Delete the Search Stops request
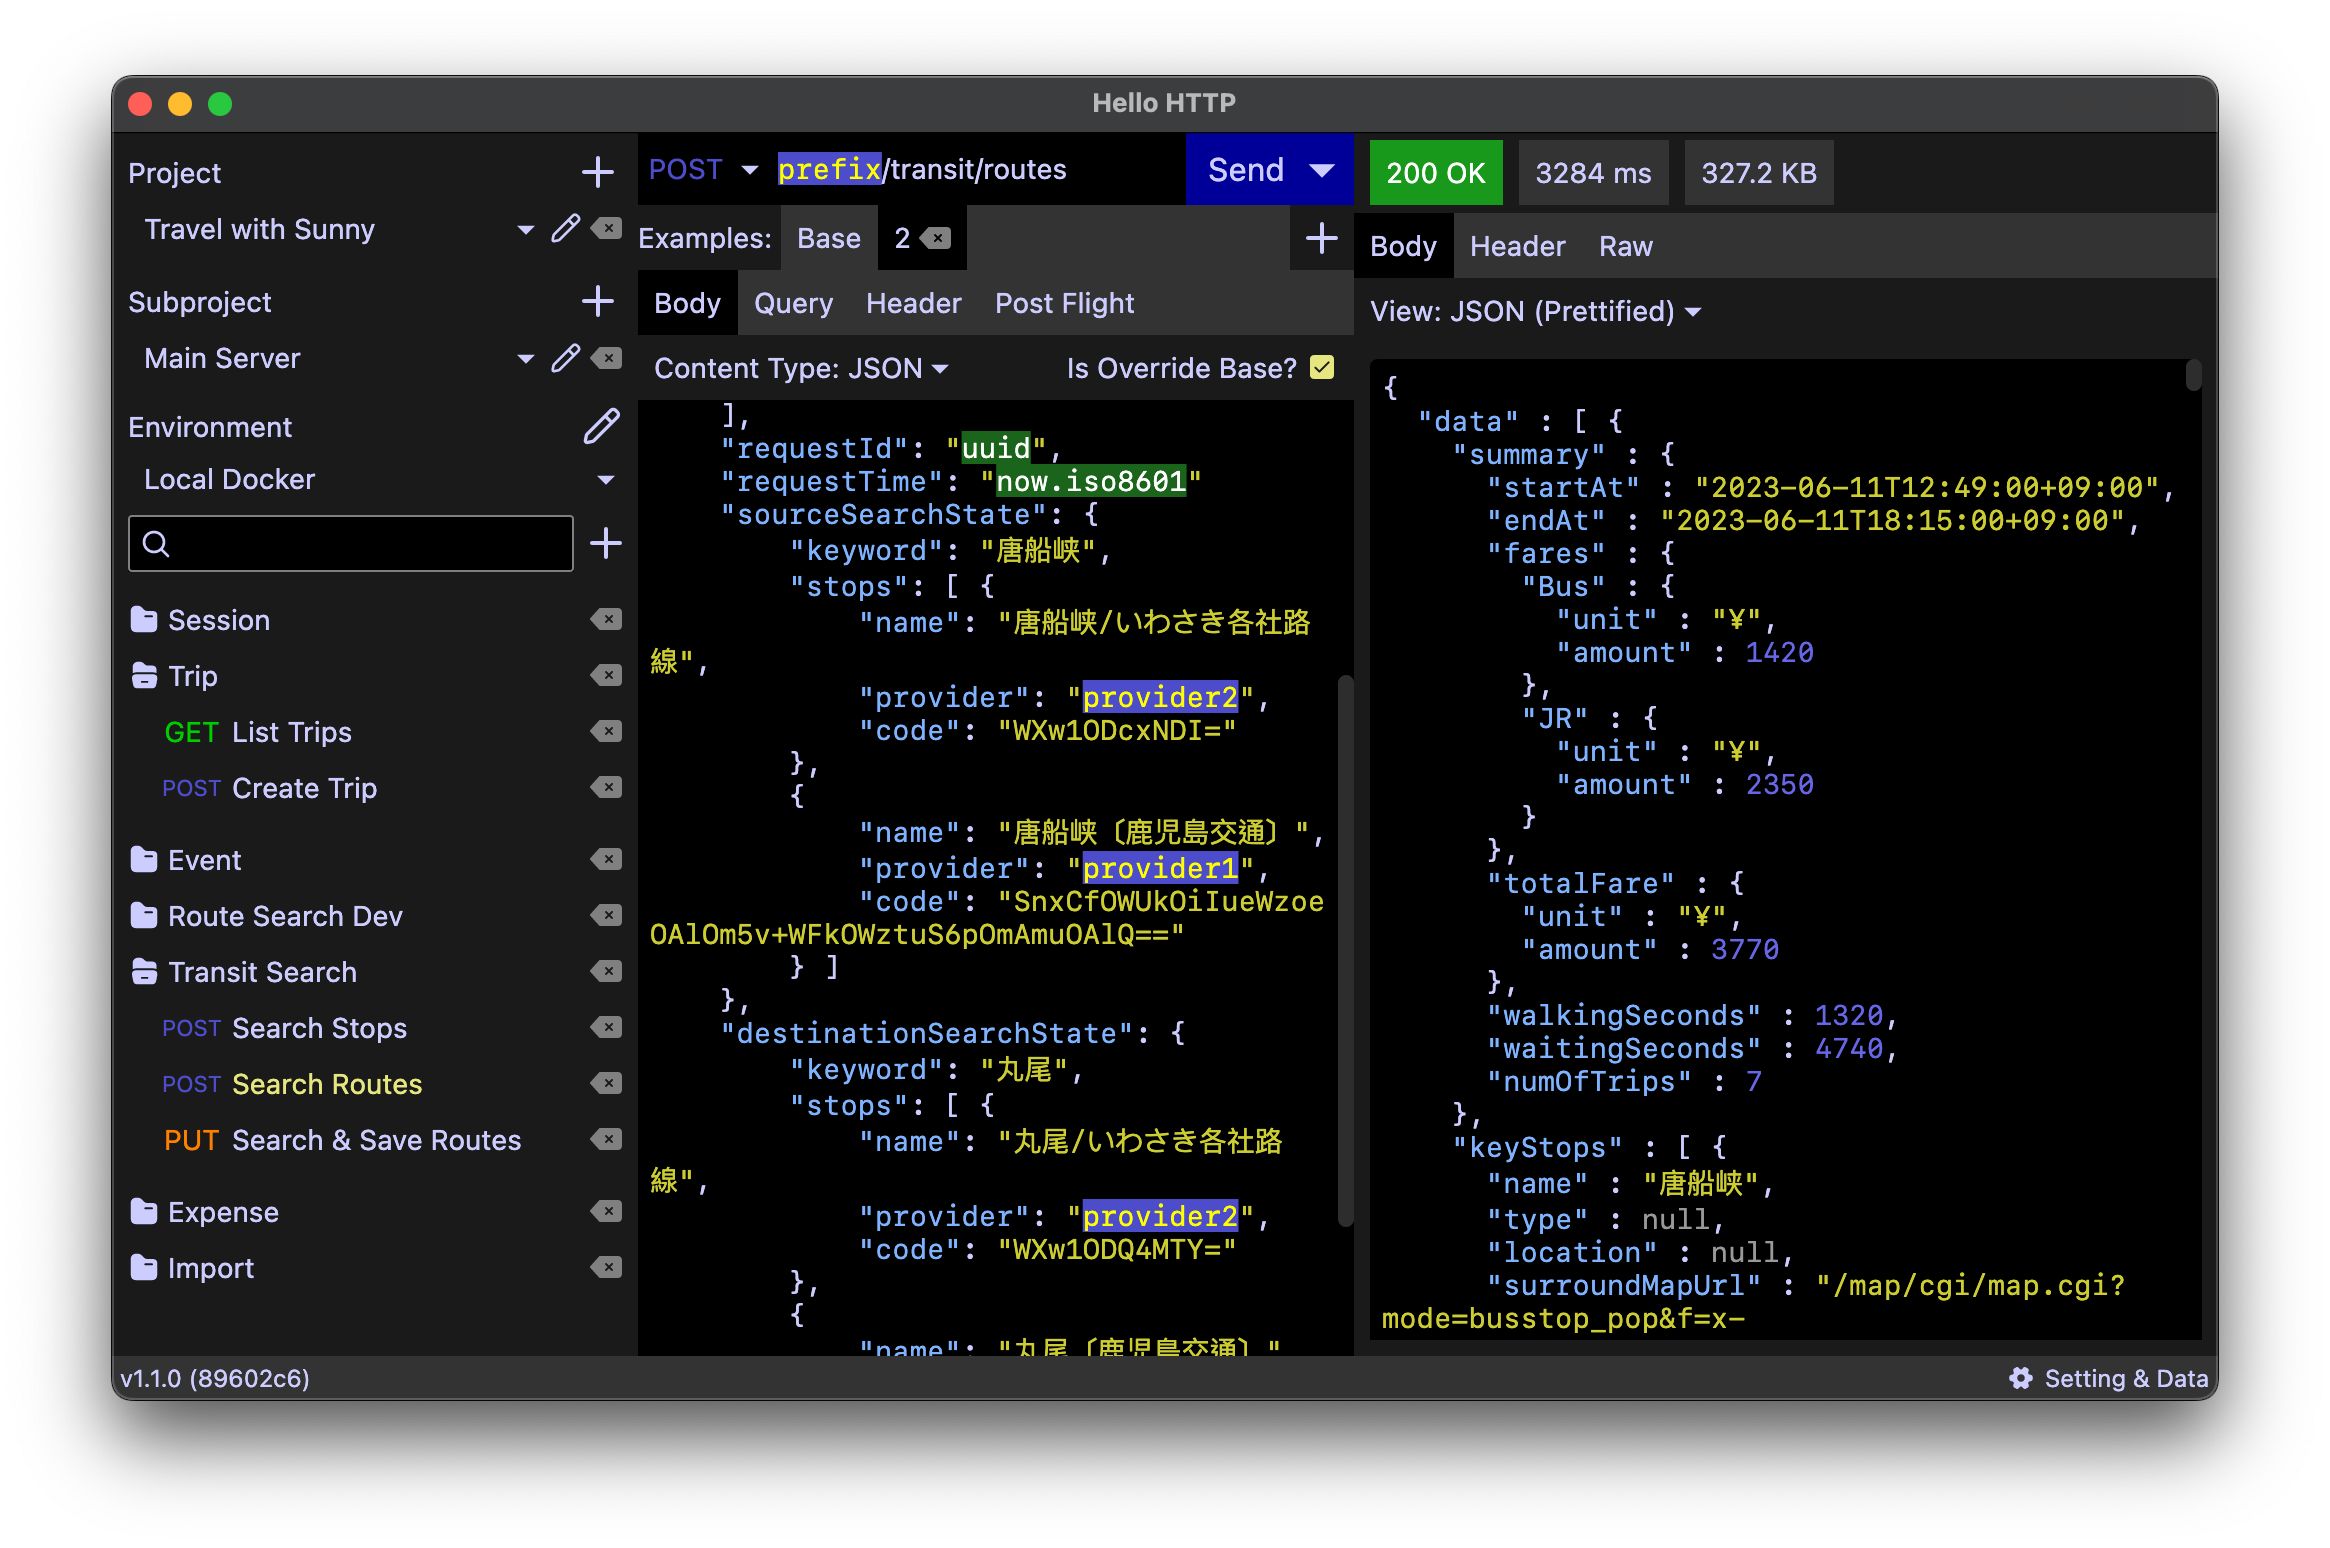This screenshot has width=2330, height=1548. [606, 1028]
